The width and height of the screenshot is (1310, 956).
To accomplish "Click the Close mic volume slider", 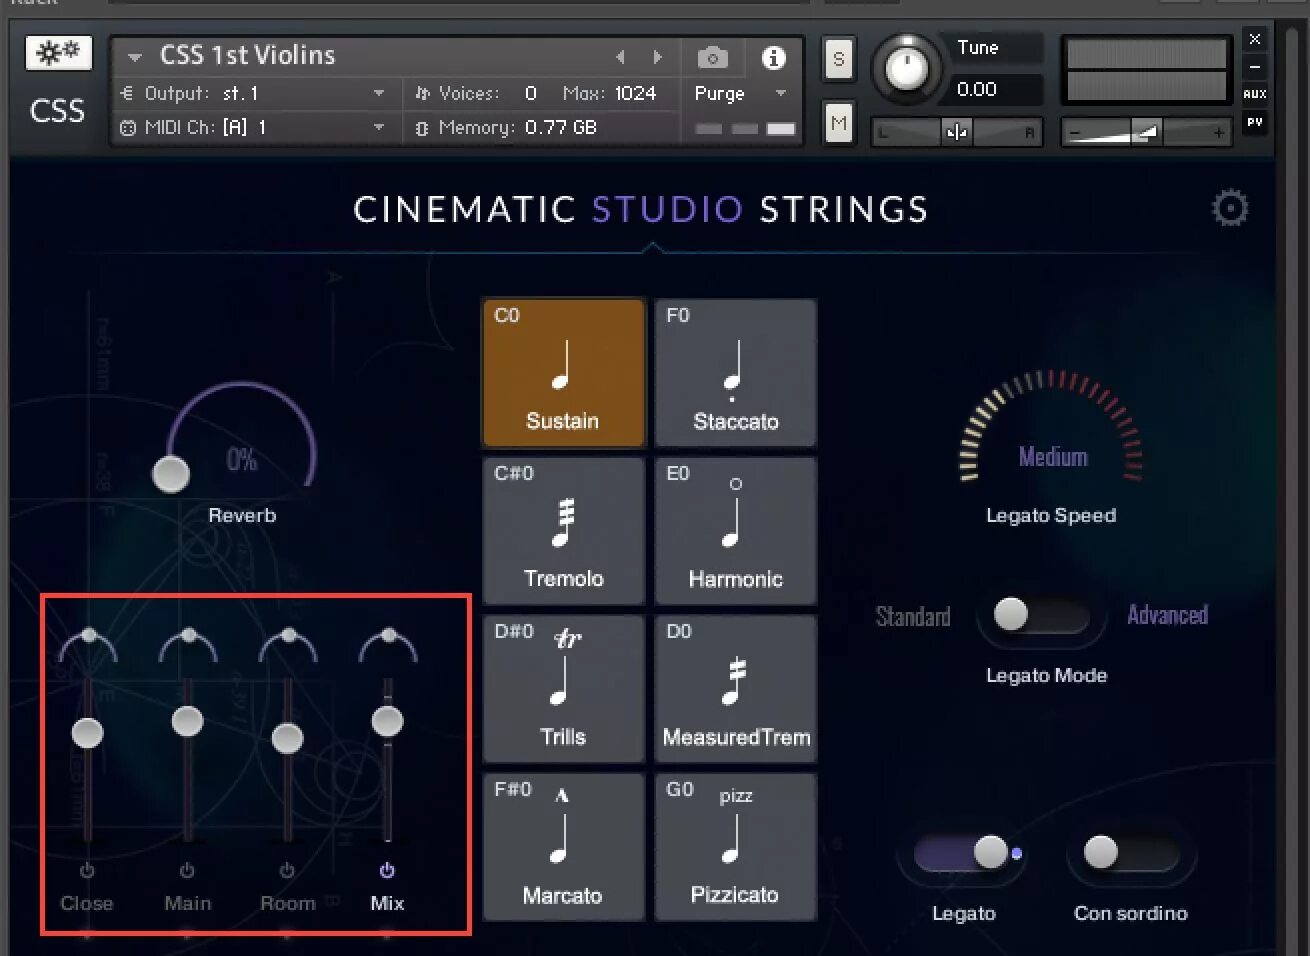I will pos(87,733).
